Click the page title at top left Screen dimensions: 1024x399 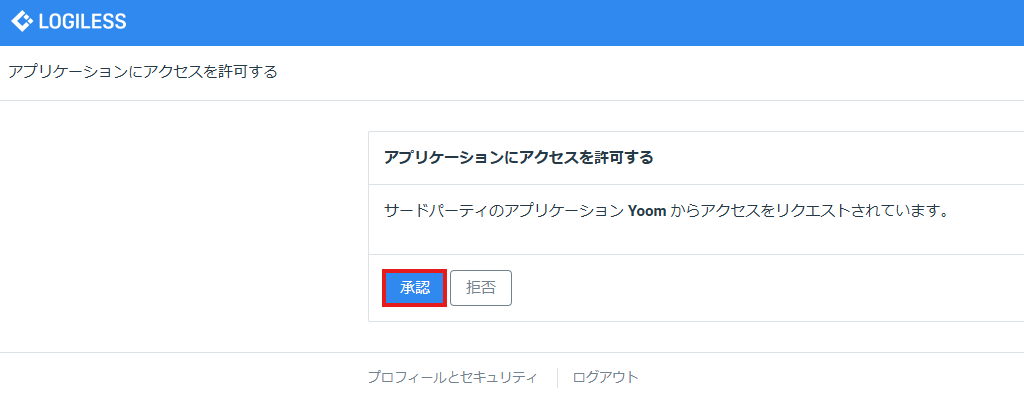(142, 71)
